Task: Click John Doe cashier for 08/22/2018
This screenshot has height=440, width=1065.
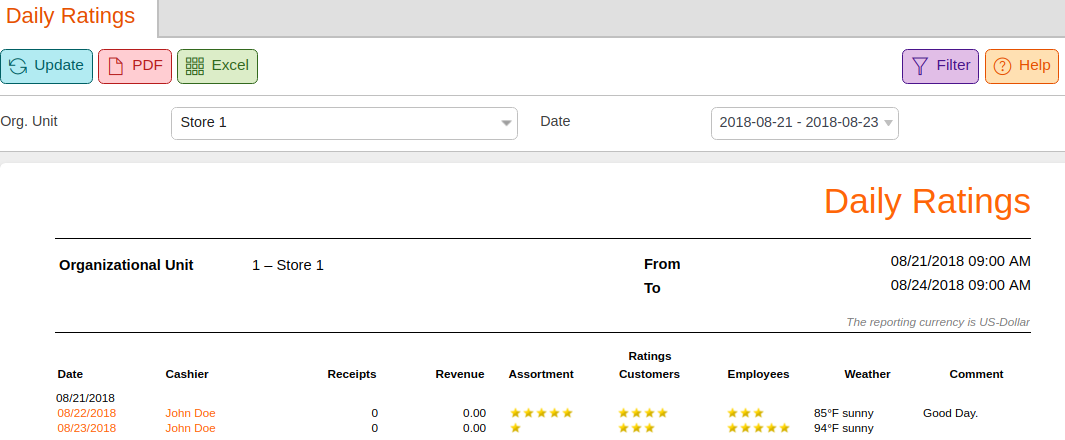Action: click(x=190, y=413)
